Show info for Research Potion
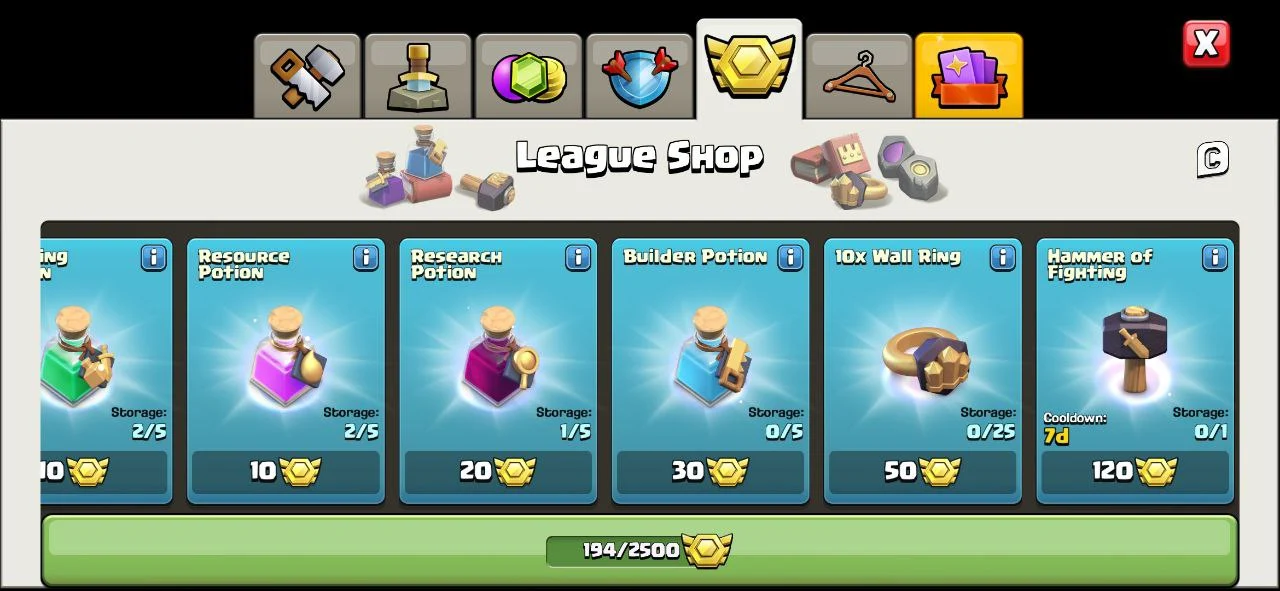The width and height of the screenshot is (1280, 591). (578, 258)
